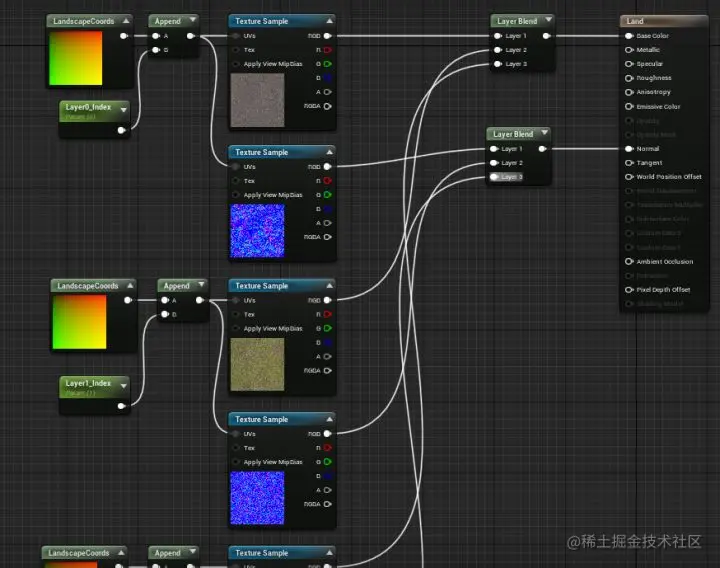Click red R output pin of gray Texture Sample
Image resolution: width=720 pixels, height=568 pixels.
tap(327, 50)
